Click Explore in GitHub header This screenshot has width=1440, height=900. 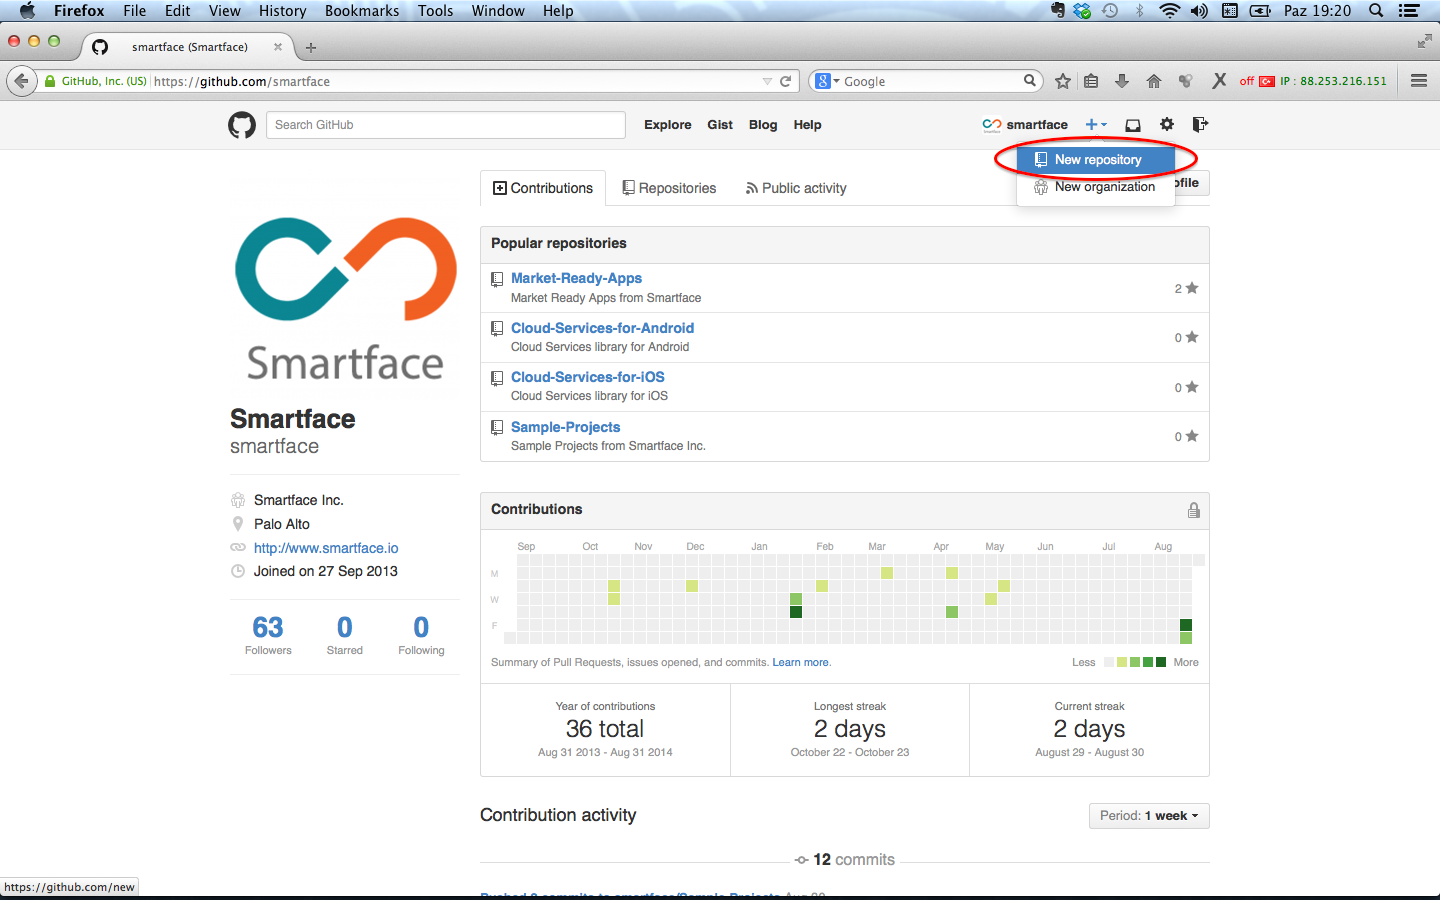coord(668,125)
